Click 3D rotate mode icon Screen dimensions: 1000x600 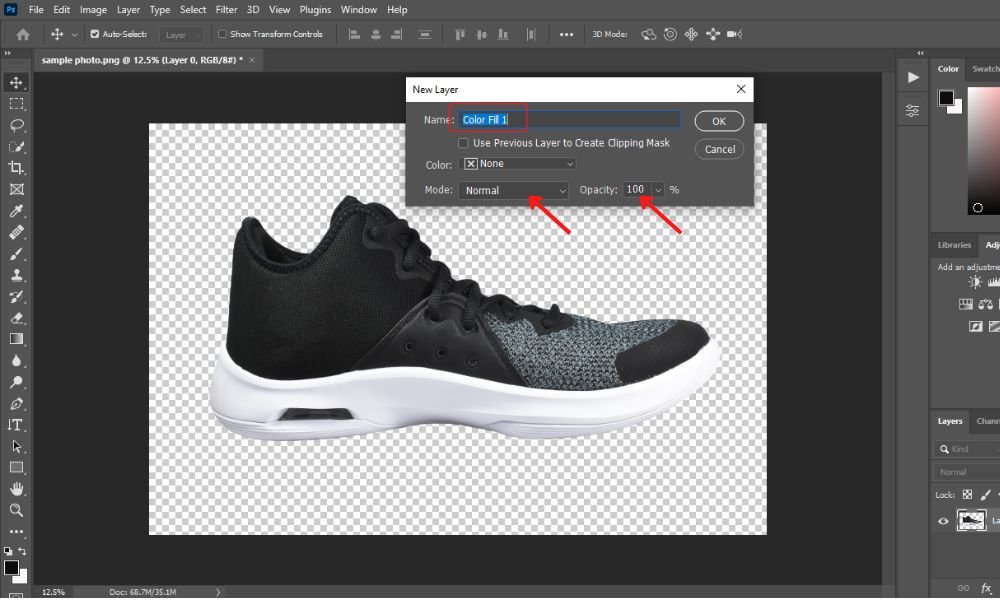[649, 34]
